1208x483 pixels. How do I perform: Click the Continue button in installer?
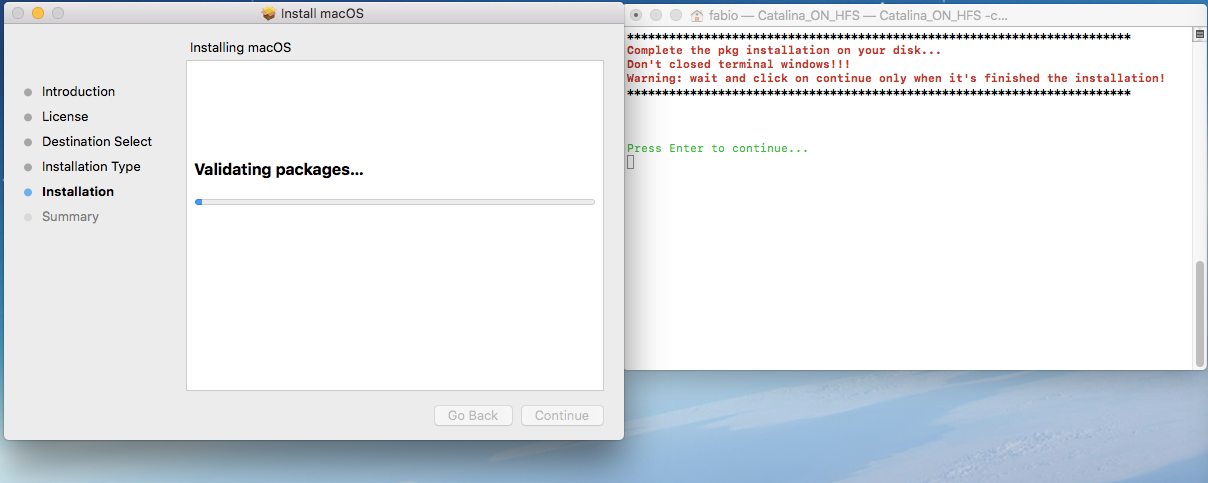562,415
